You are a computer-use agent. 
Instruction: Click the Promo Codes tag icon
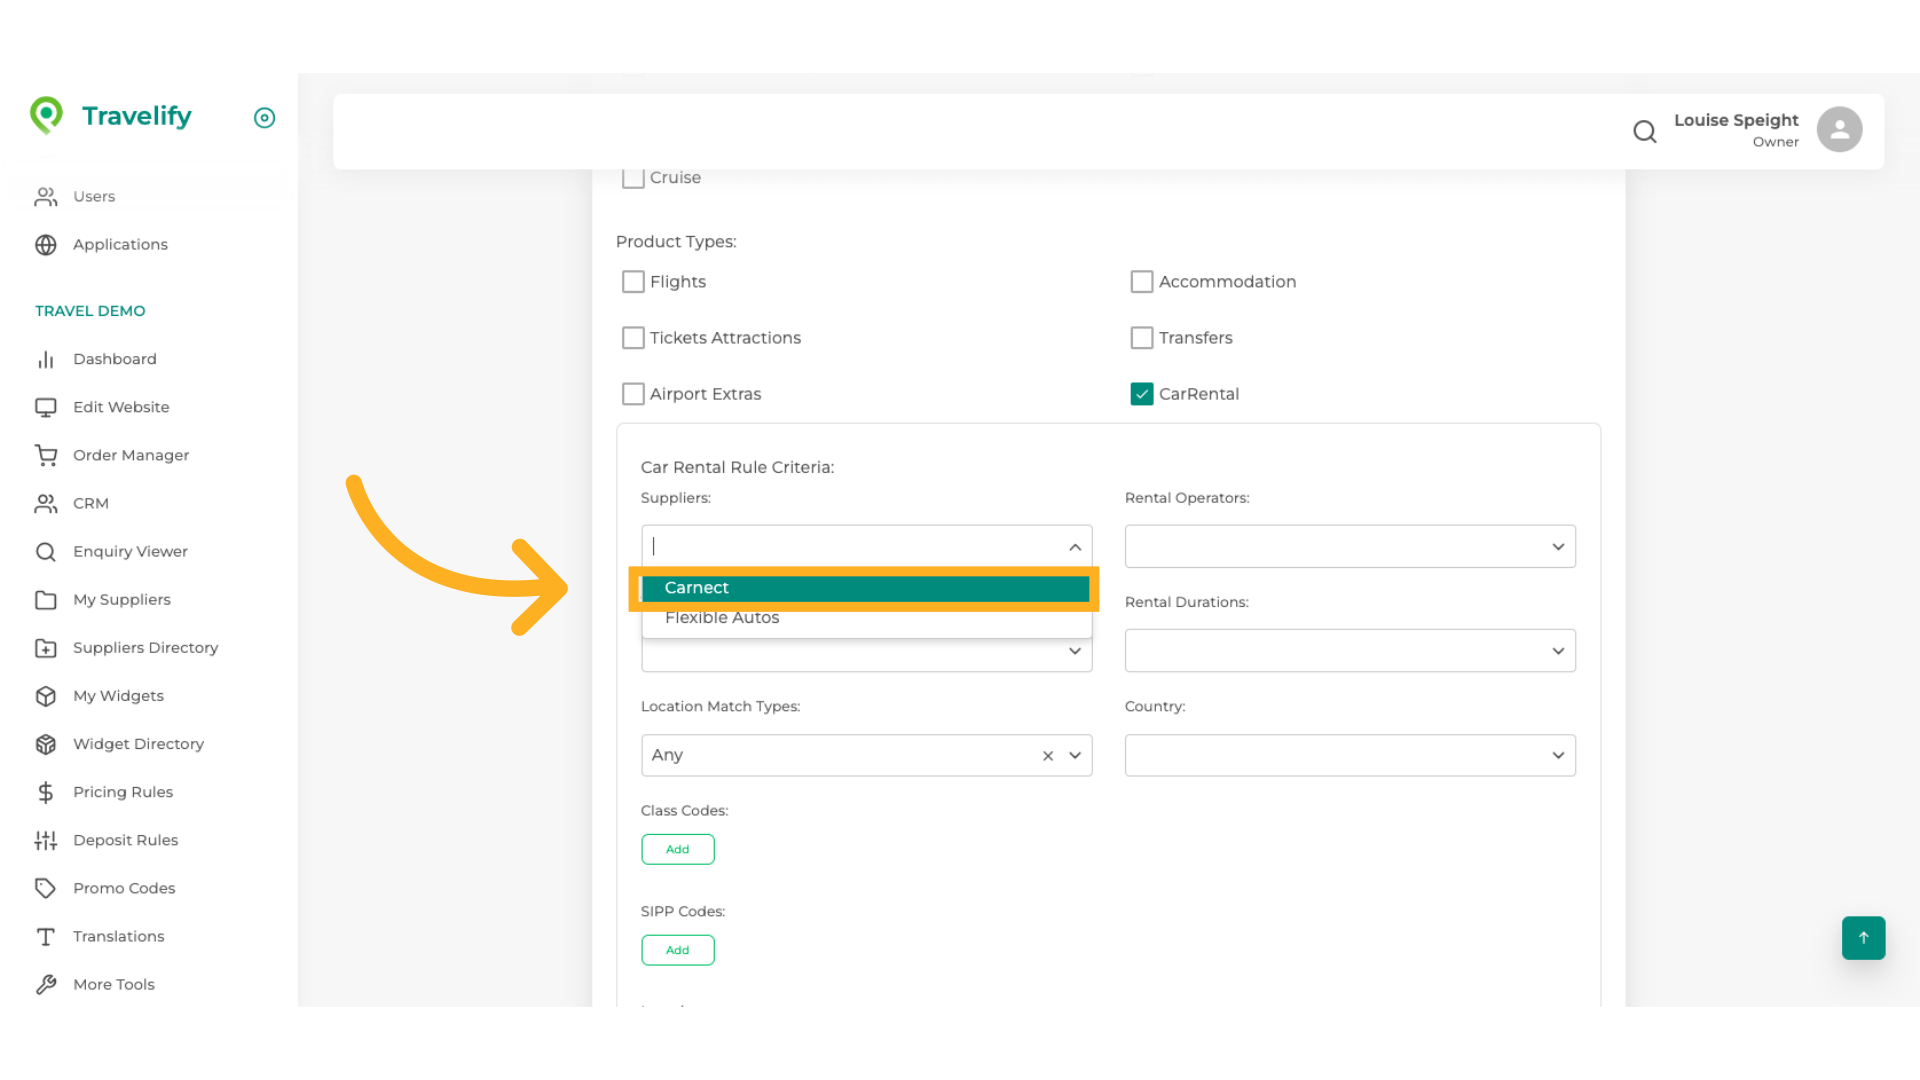click(46, 888)
